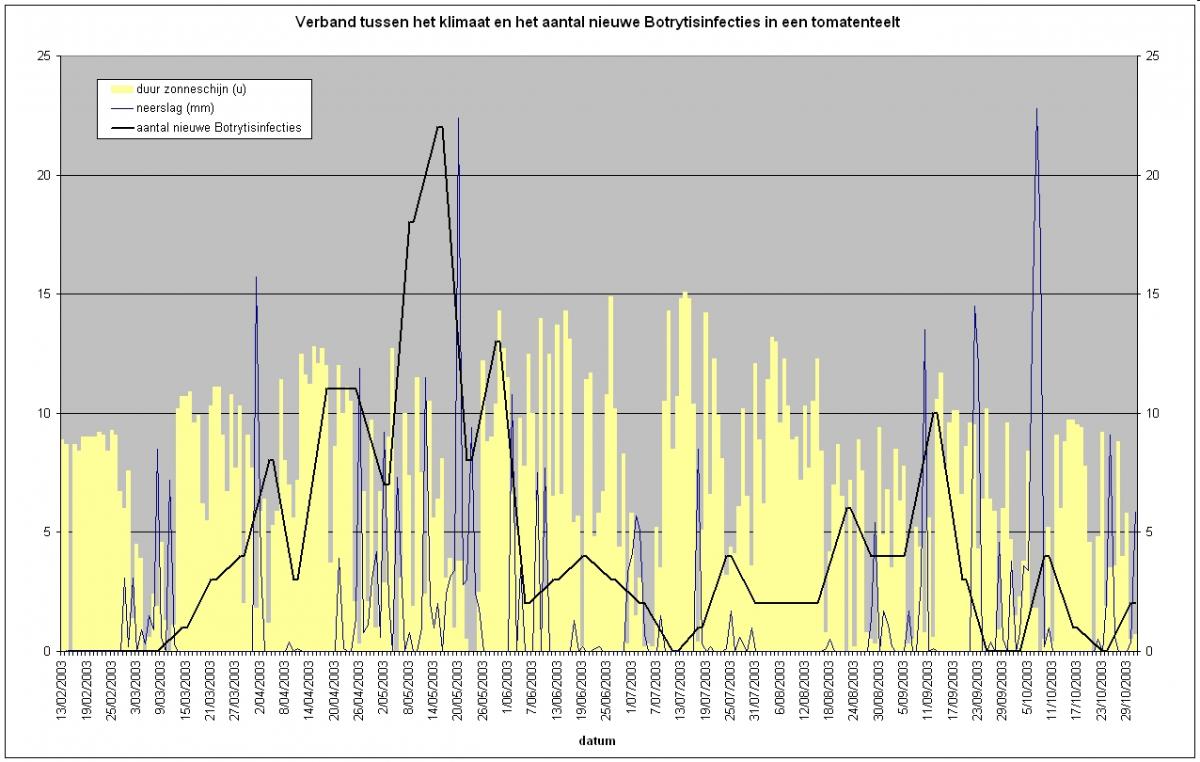
Task: Click the black line peak at mid-September
Action: (x=934, y=413)
